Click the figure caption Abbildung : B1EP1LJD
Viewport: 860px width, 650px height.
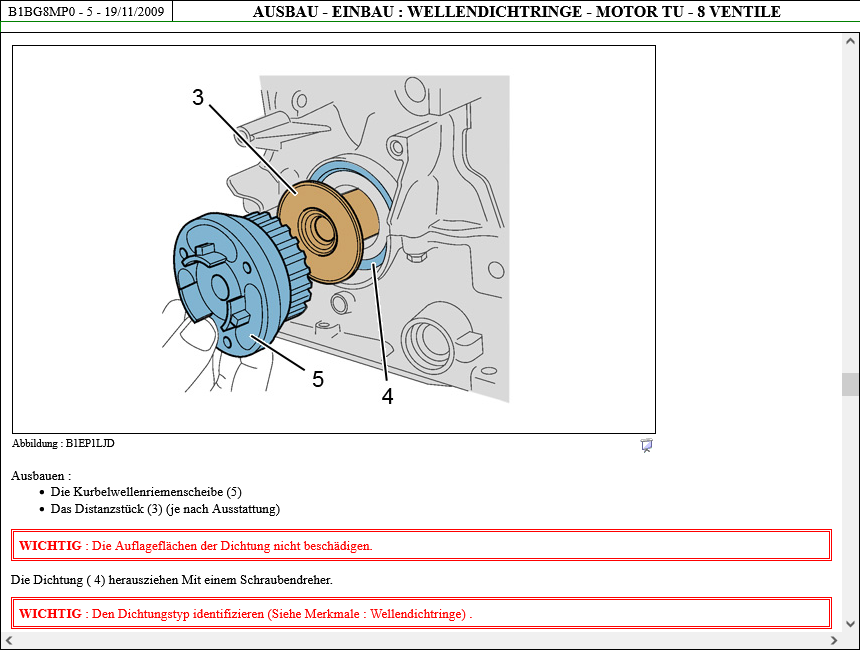click(x=63, y=443)
